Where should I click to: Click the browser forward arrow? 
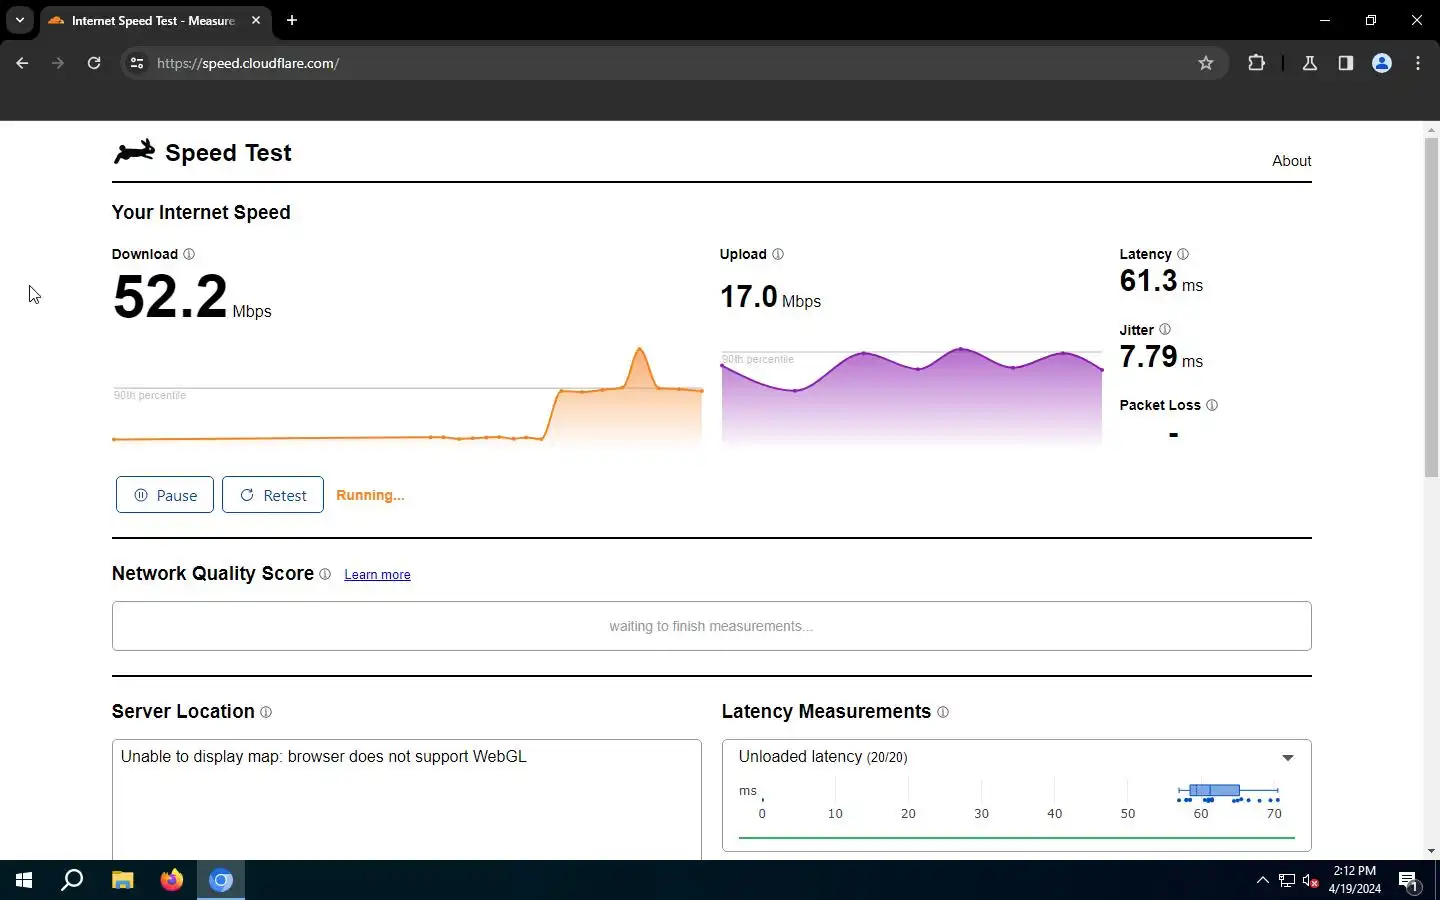(58, 63)
